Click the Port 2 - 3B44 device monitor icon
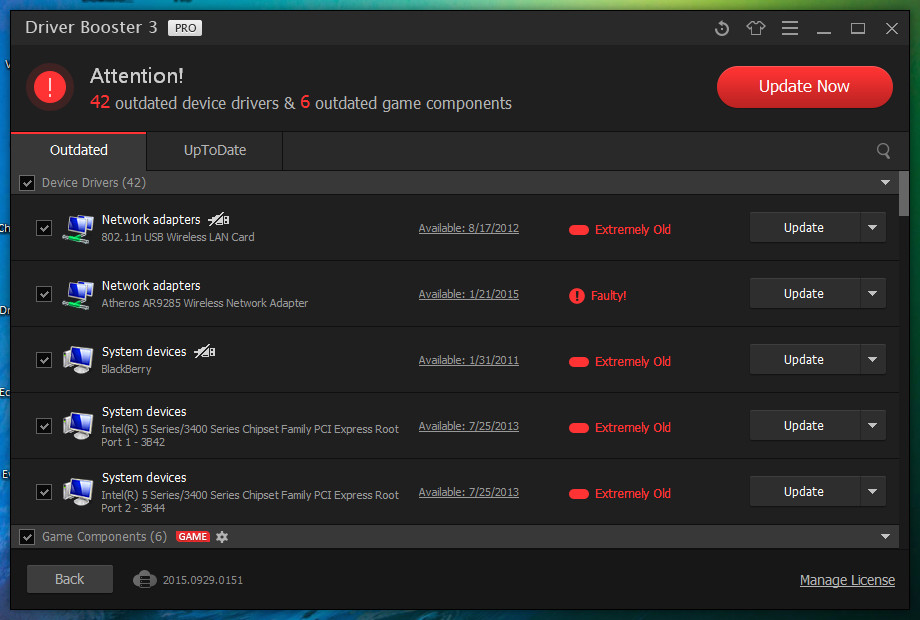 (x=78, y=492)
